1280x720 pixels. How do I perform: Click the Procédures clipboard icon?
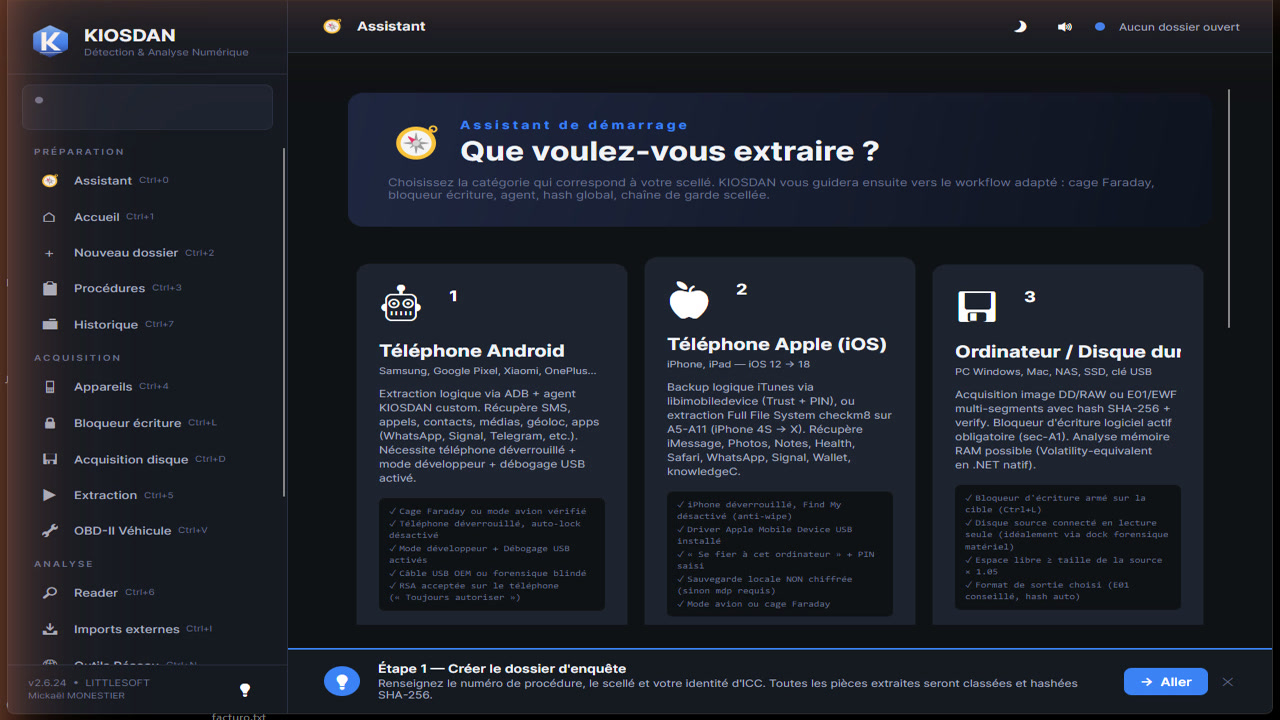pos(50,288)
